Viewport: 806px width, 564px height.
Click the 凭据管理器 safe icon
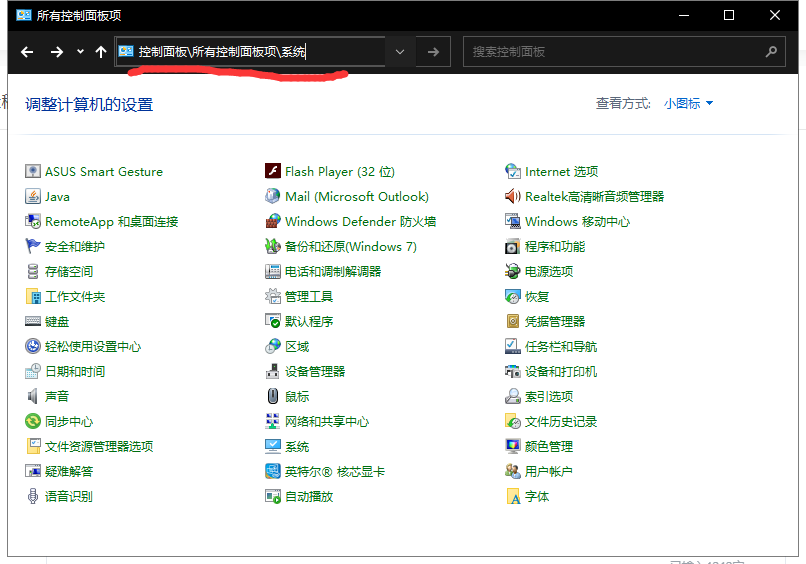(513, 321)
